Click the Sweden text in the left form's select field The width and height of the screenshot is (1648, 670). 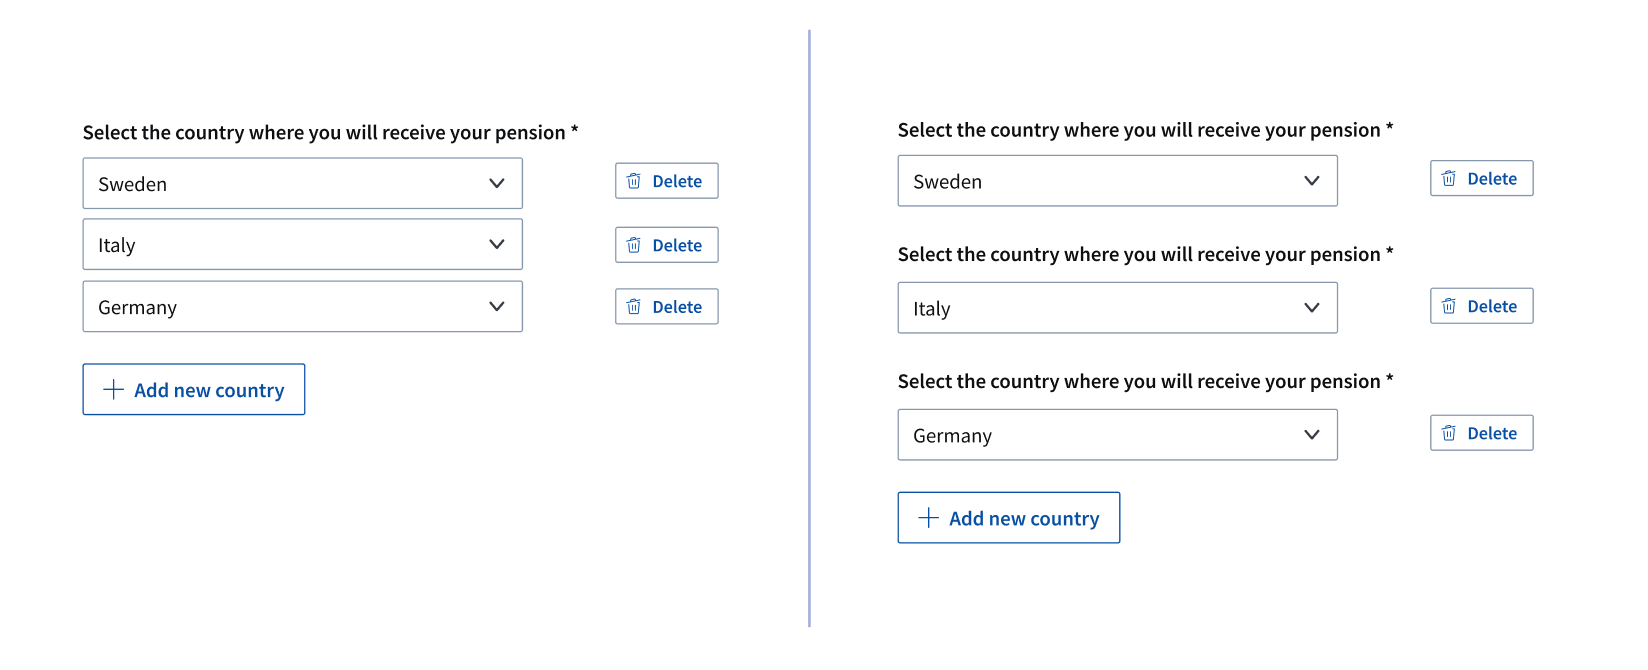click(x=133, y=185)
